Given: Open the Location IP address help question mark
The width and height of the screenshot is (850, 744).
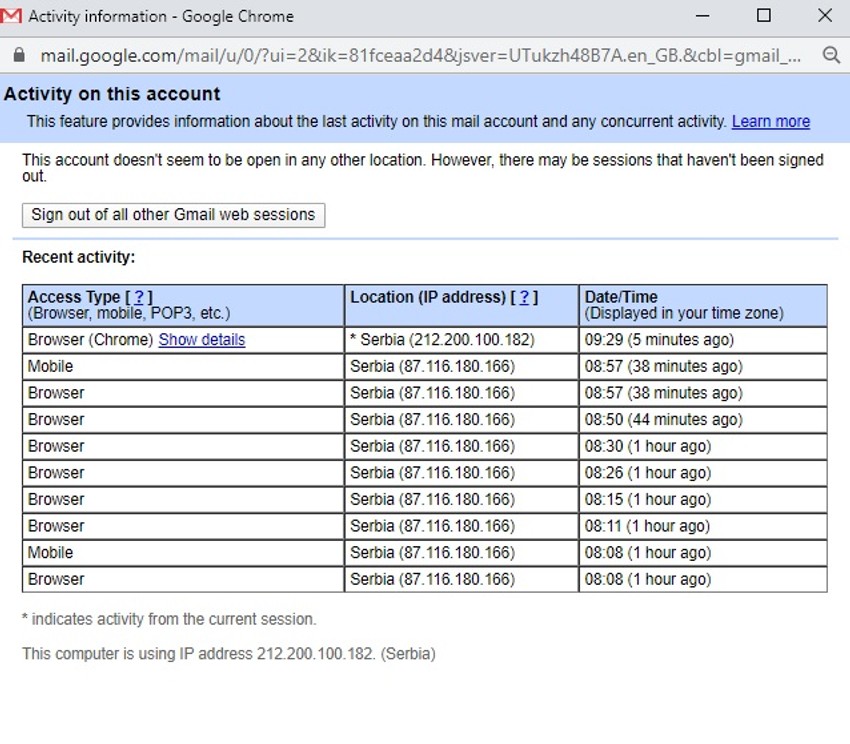Looking at the screenshot, I should [524, 297].
